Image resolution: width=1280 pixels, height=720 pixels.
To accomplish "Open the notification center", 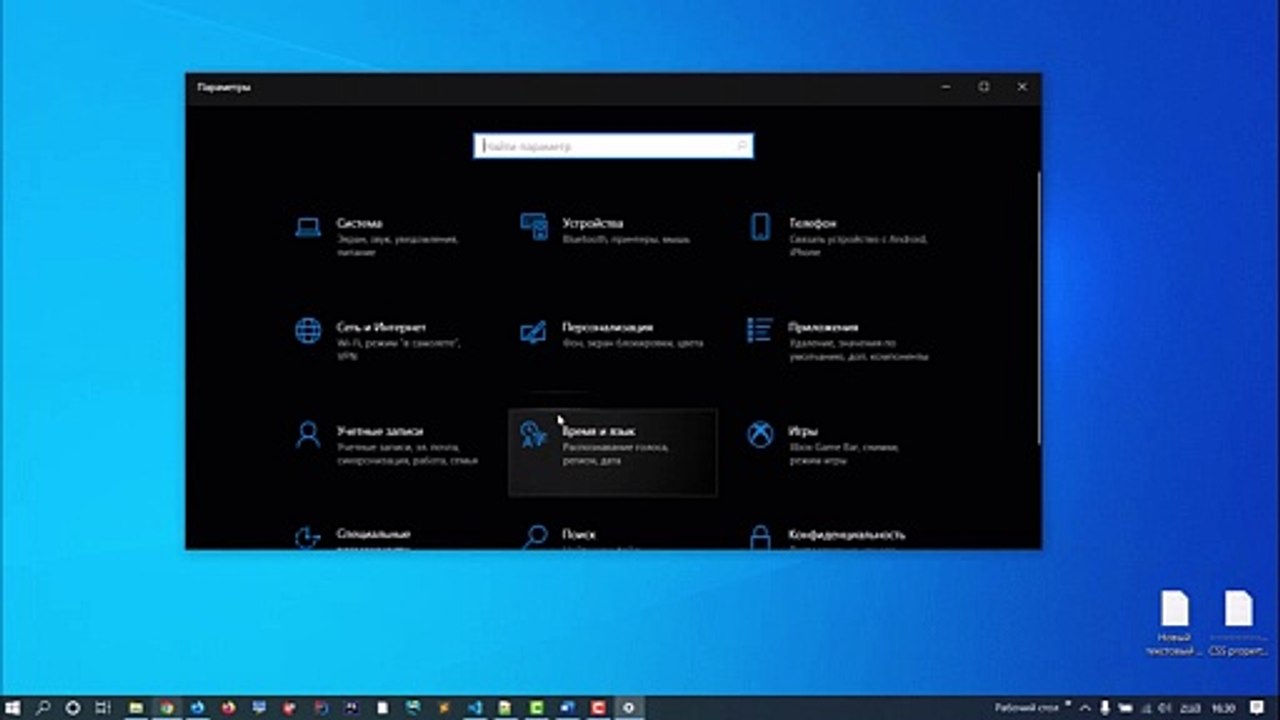I will point(1259,708).
